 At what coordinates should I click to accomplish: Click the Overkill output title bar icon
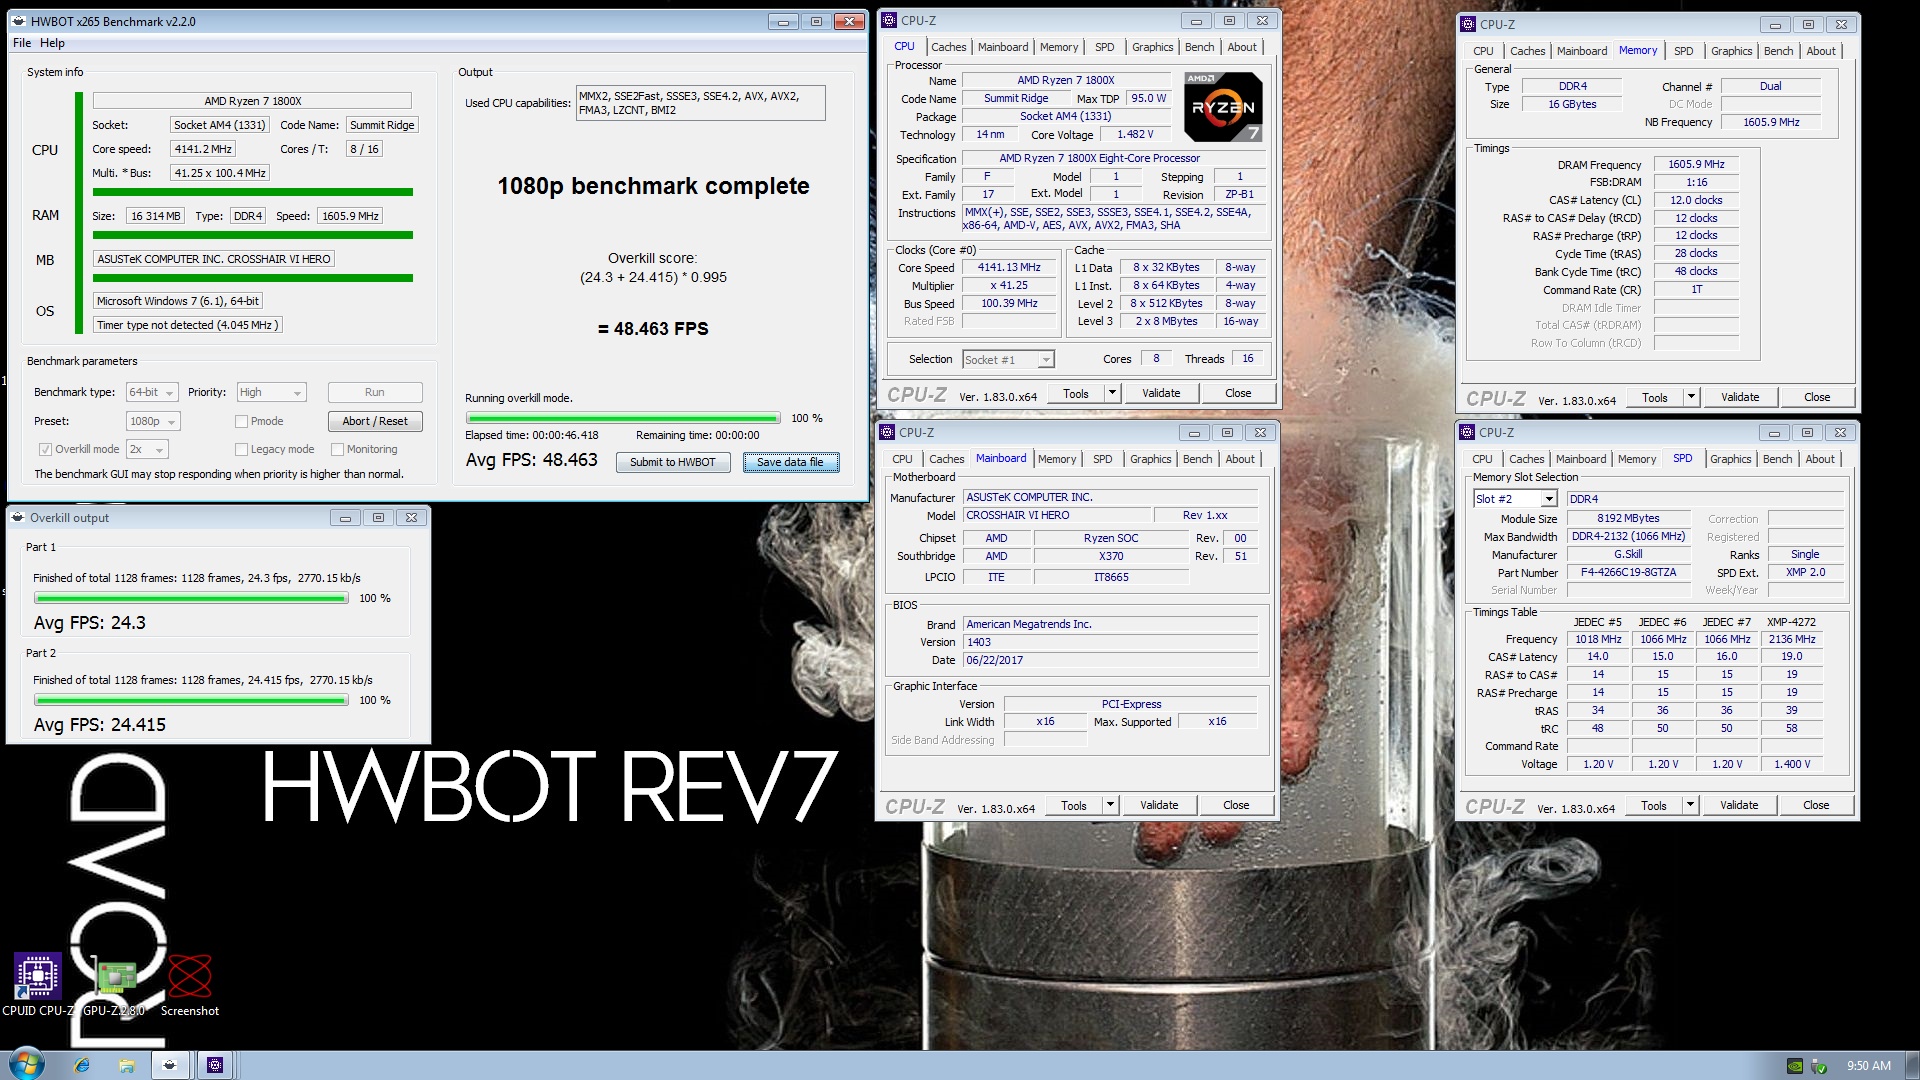(x=18, y=518)
